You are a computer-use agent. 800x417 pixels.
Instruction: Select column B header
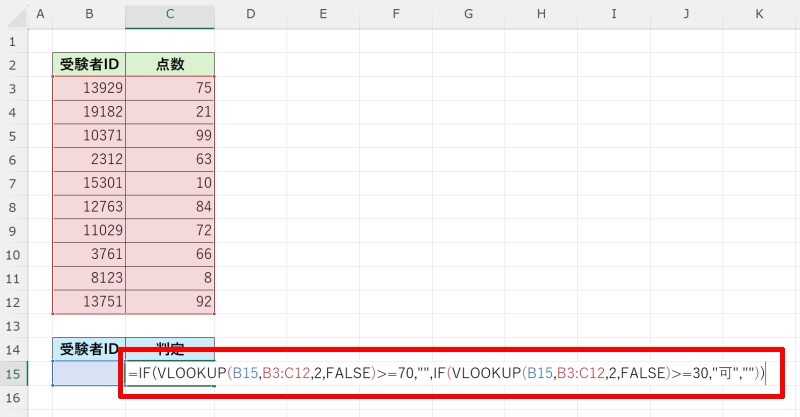click(x=89, y=14)
